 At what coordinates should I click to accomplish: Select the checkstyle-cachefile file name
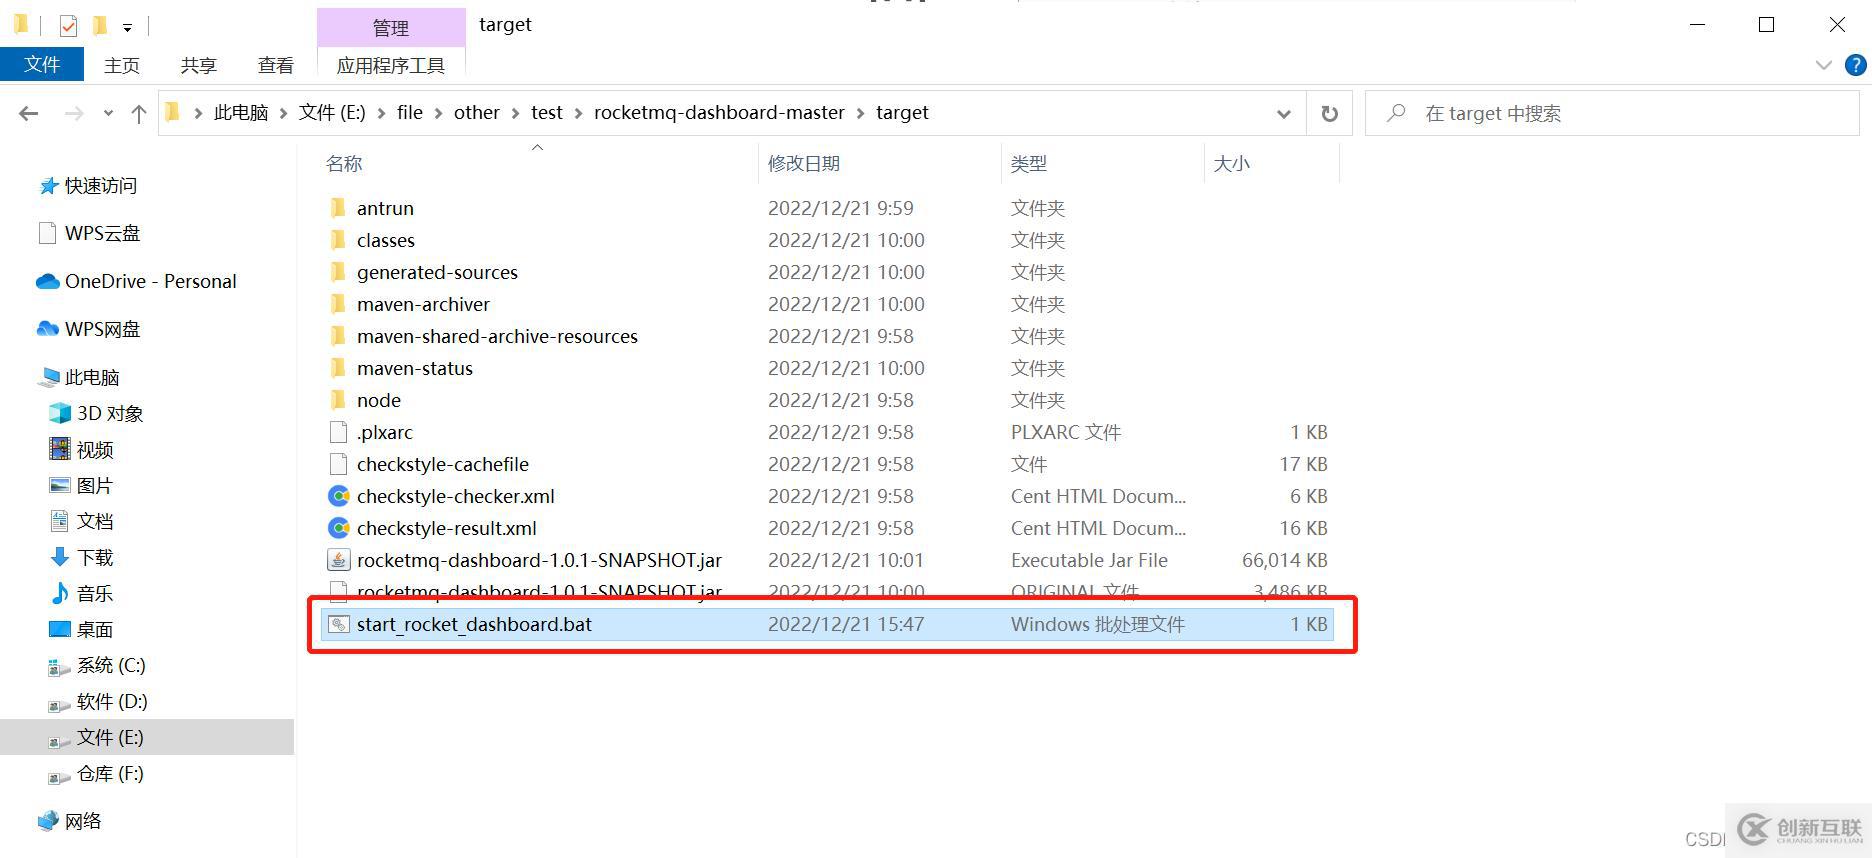point(443,464)
